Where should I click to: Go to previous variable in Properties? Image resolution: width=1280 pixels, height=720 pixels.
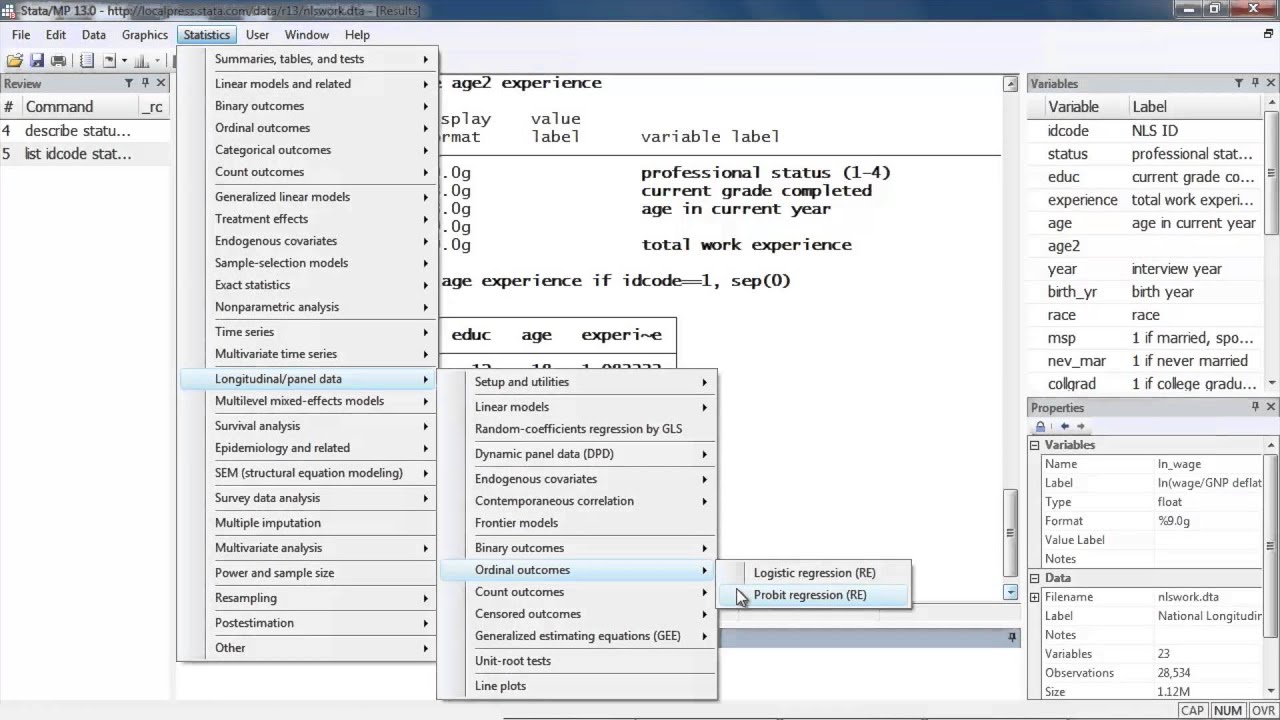click(1064, 426)
